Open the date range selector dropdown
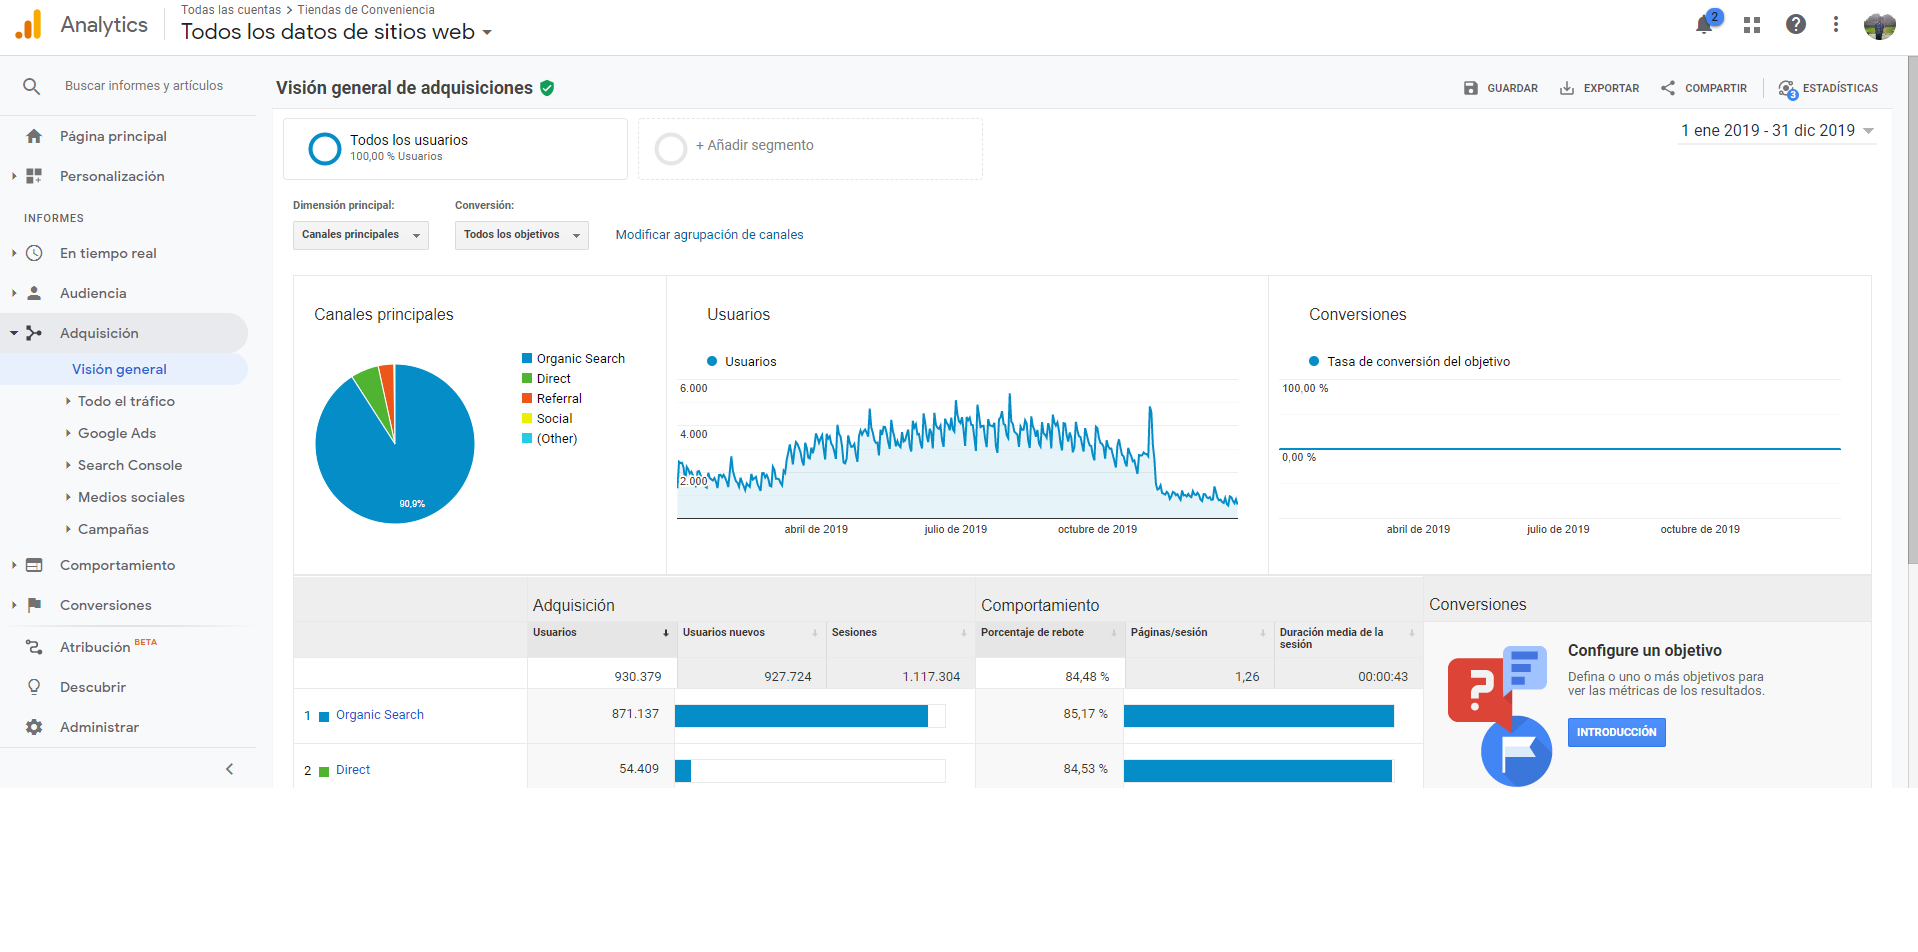The image size is (1918, 952). 1777,131
